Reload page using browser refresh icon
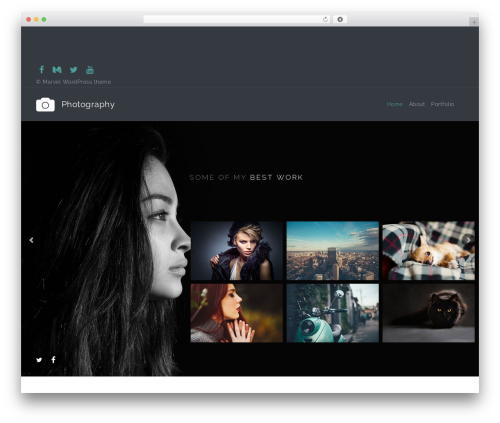The width and height of the screenshot is (500, 423). (x=325, y=19)
